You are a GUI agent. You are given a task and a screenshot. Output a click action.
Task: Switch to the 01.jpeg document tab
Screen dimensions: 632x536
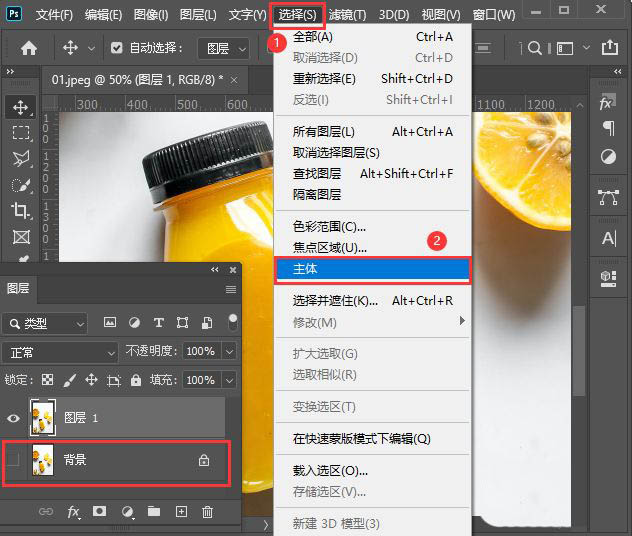pyautogui.click(x=137, y=80)
